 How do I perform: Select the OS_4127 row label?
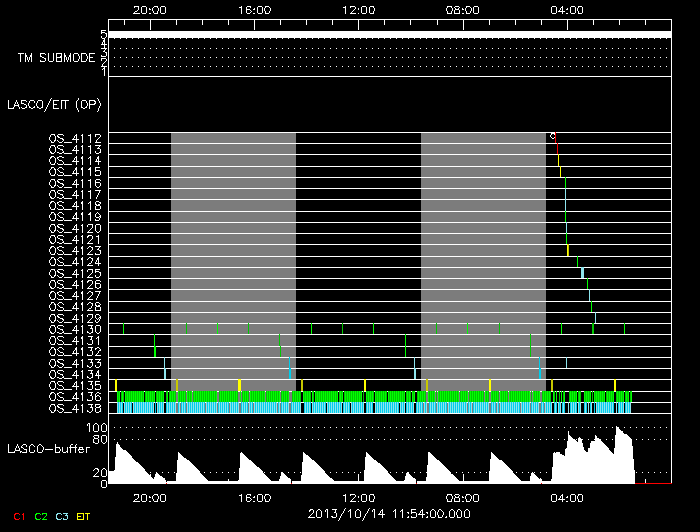[75, 296]
